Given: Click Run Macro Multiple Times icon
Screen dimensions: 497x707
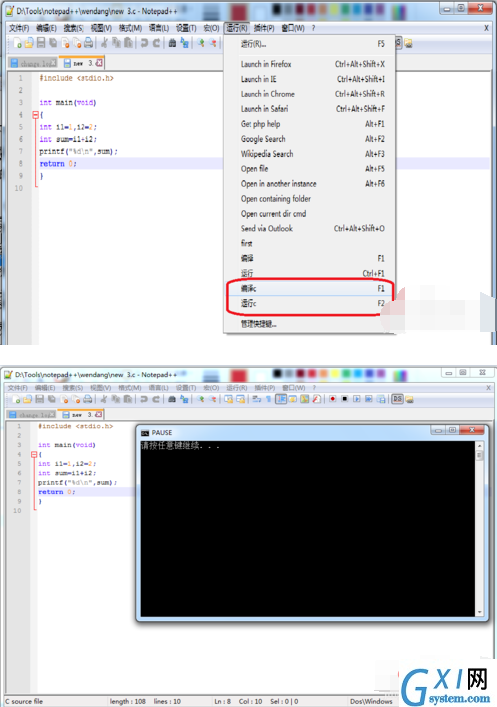Looking at the screenshot, I should 368,399.
